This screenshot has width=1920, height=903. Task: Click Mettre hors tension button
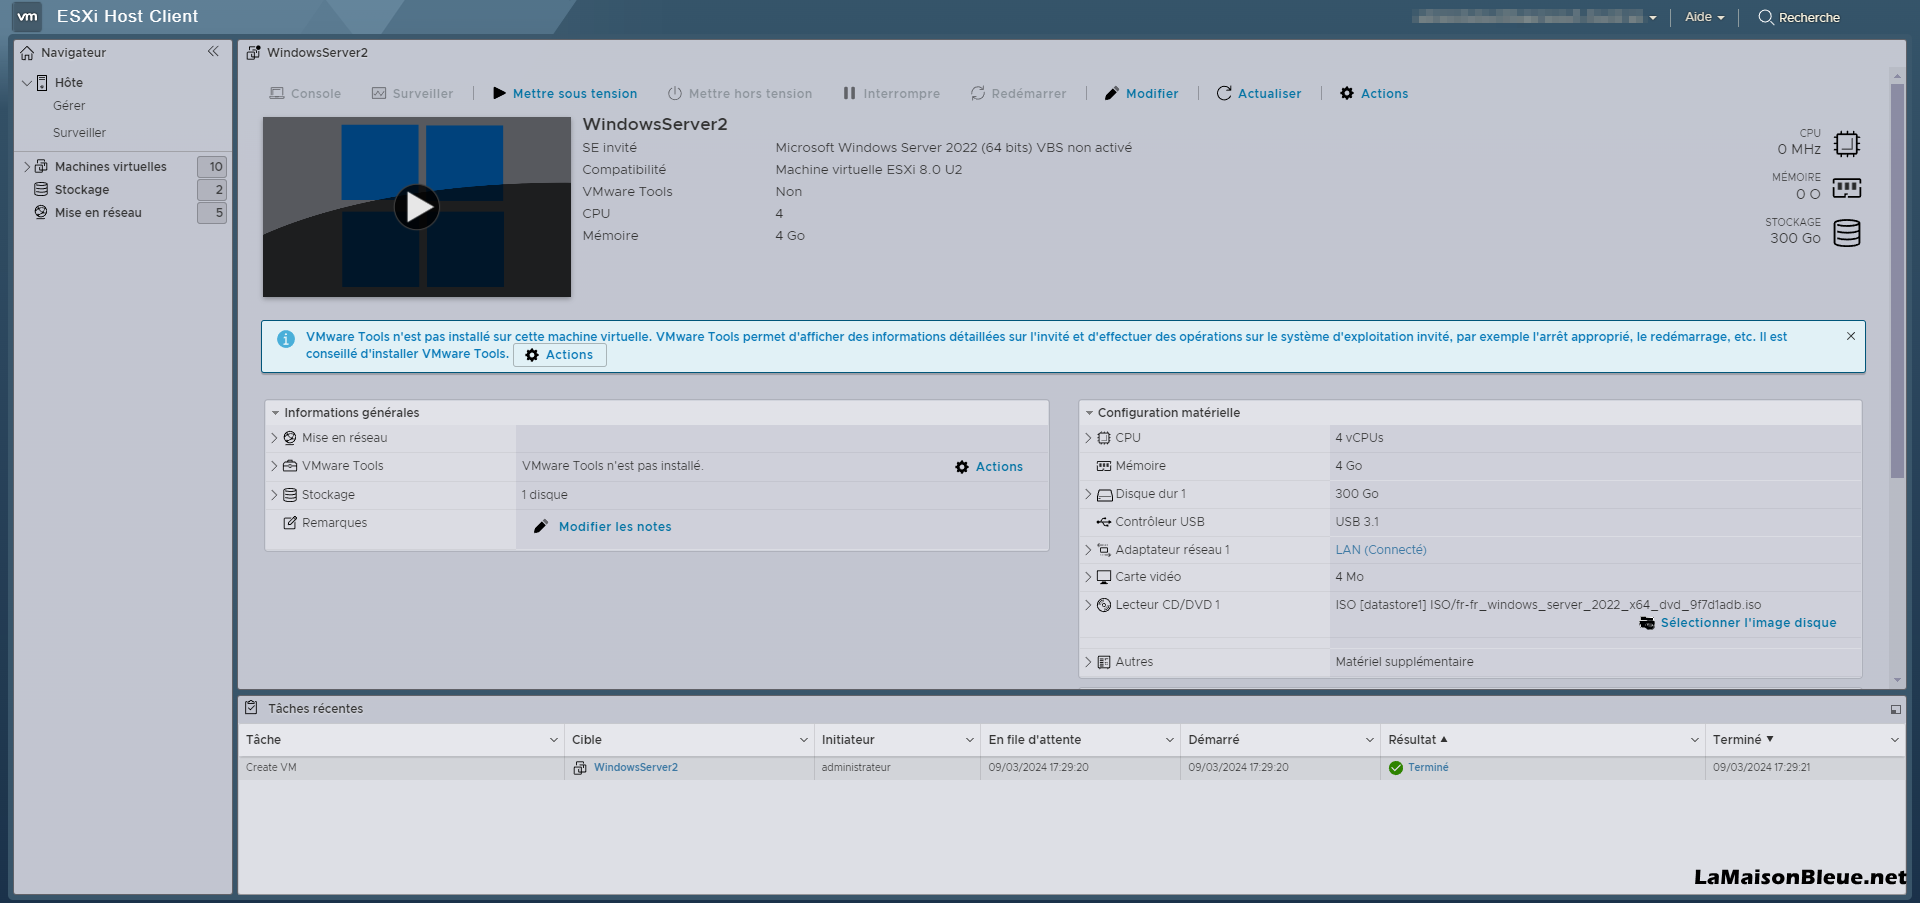[x=740, y=93]
